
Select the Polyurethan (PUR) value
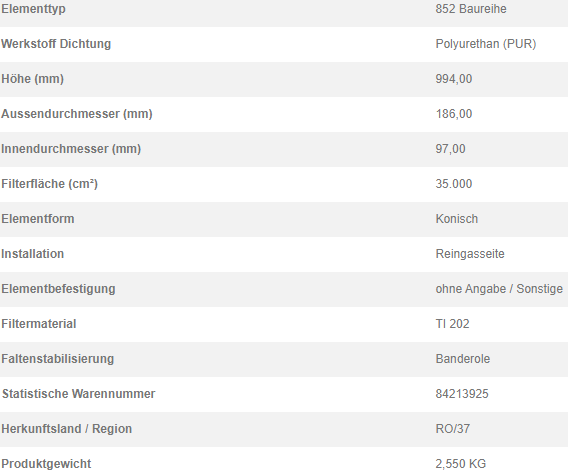coord(486,44)
